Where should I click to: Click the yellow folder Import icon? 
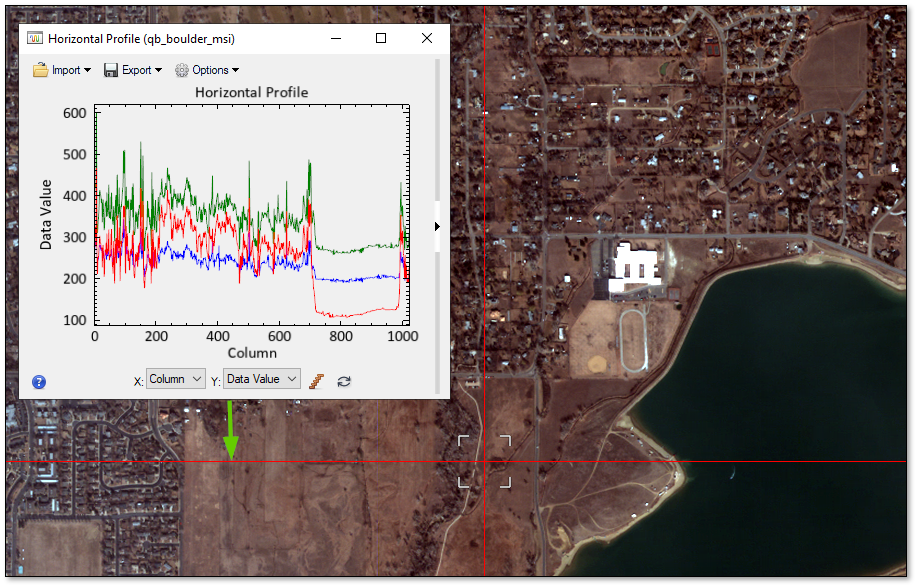click(x=40, y=70)
